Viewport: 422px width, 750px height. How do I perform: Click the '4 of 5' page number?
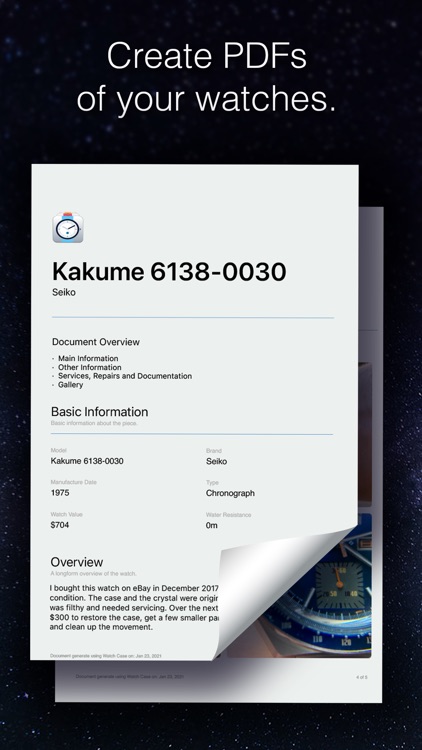point(362,677)
